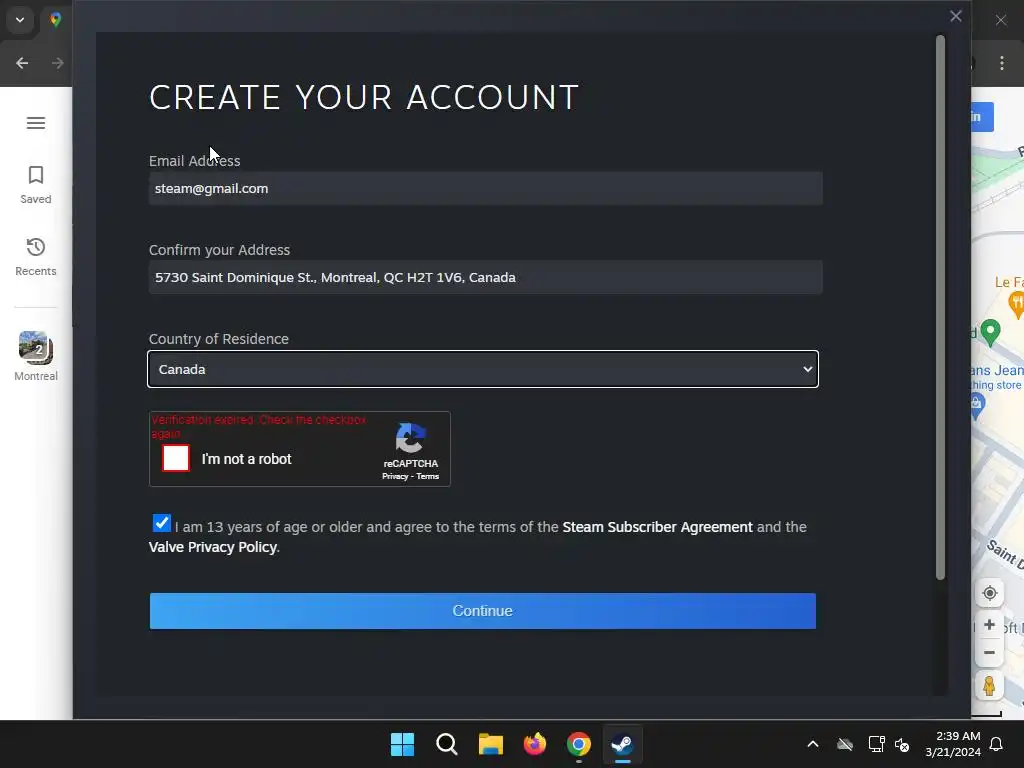Check the I'm not a robot checkbox
The image size is (1024, 768).
click(176, 458)
